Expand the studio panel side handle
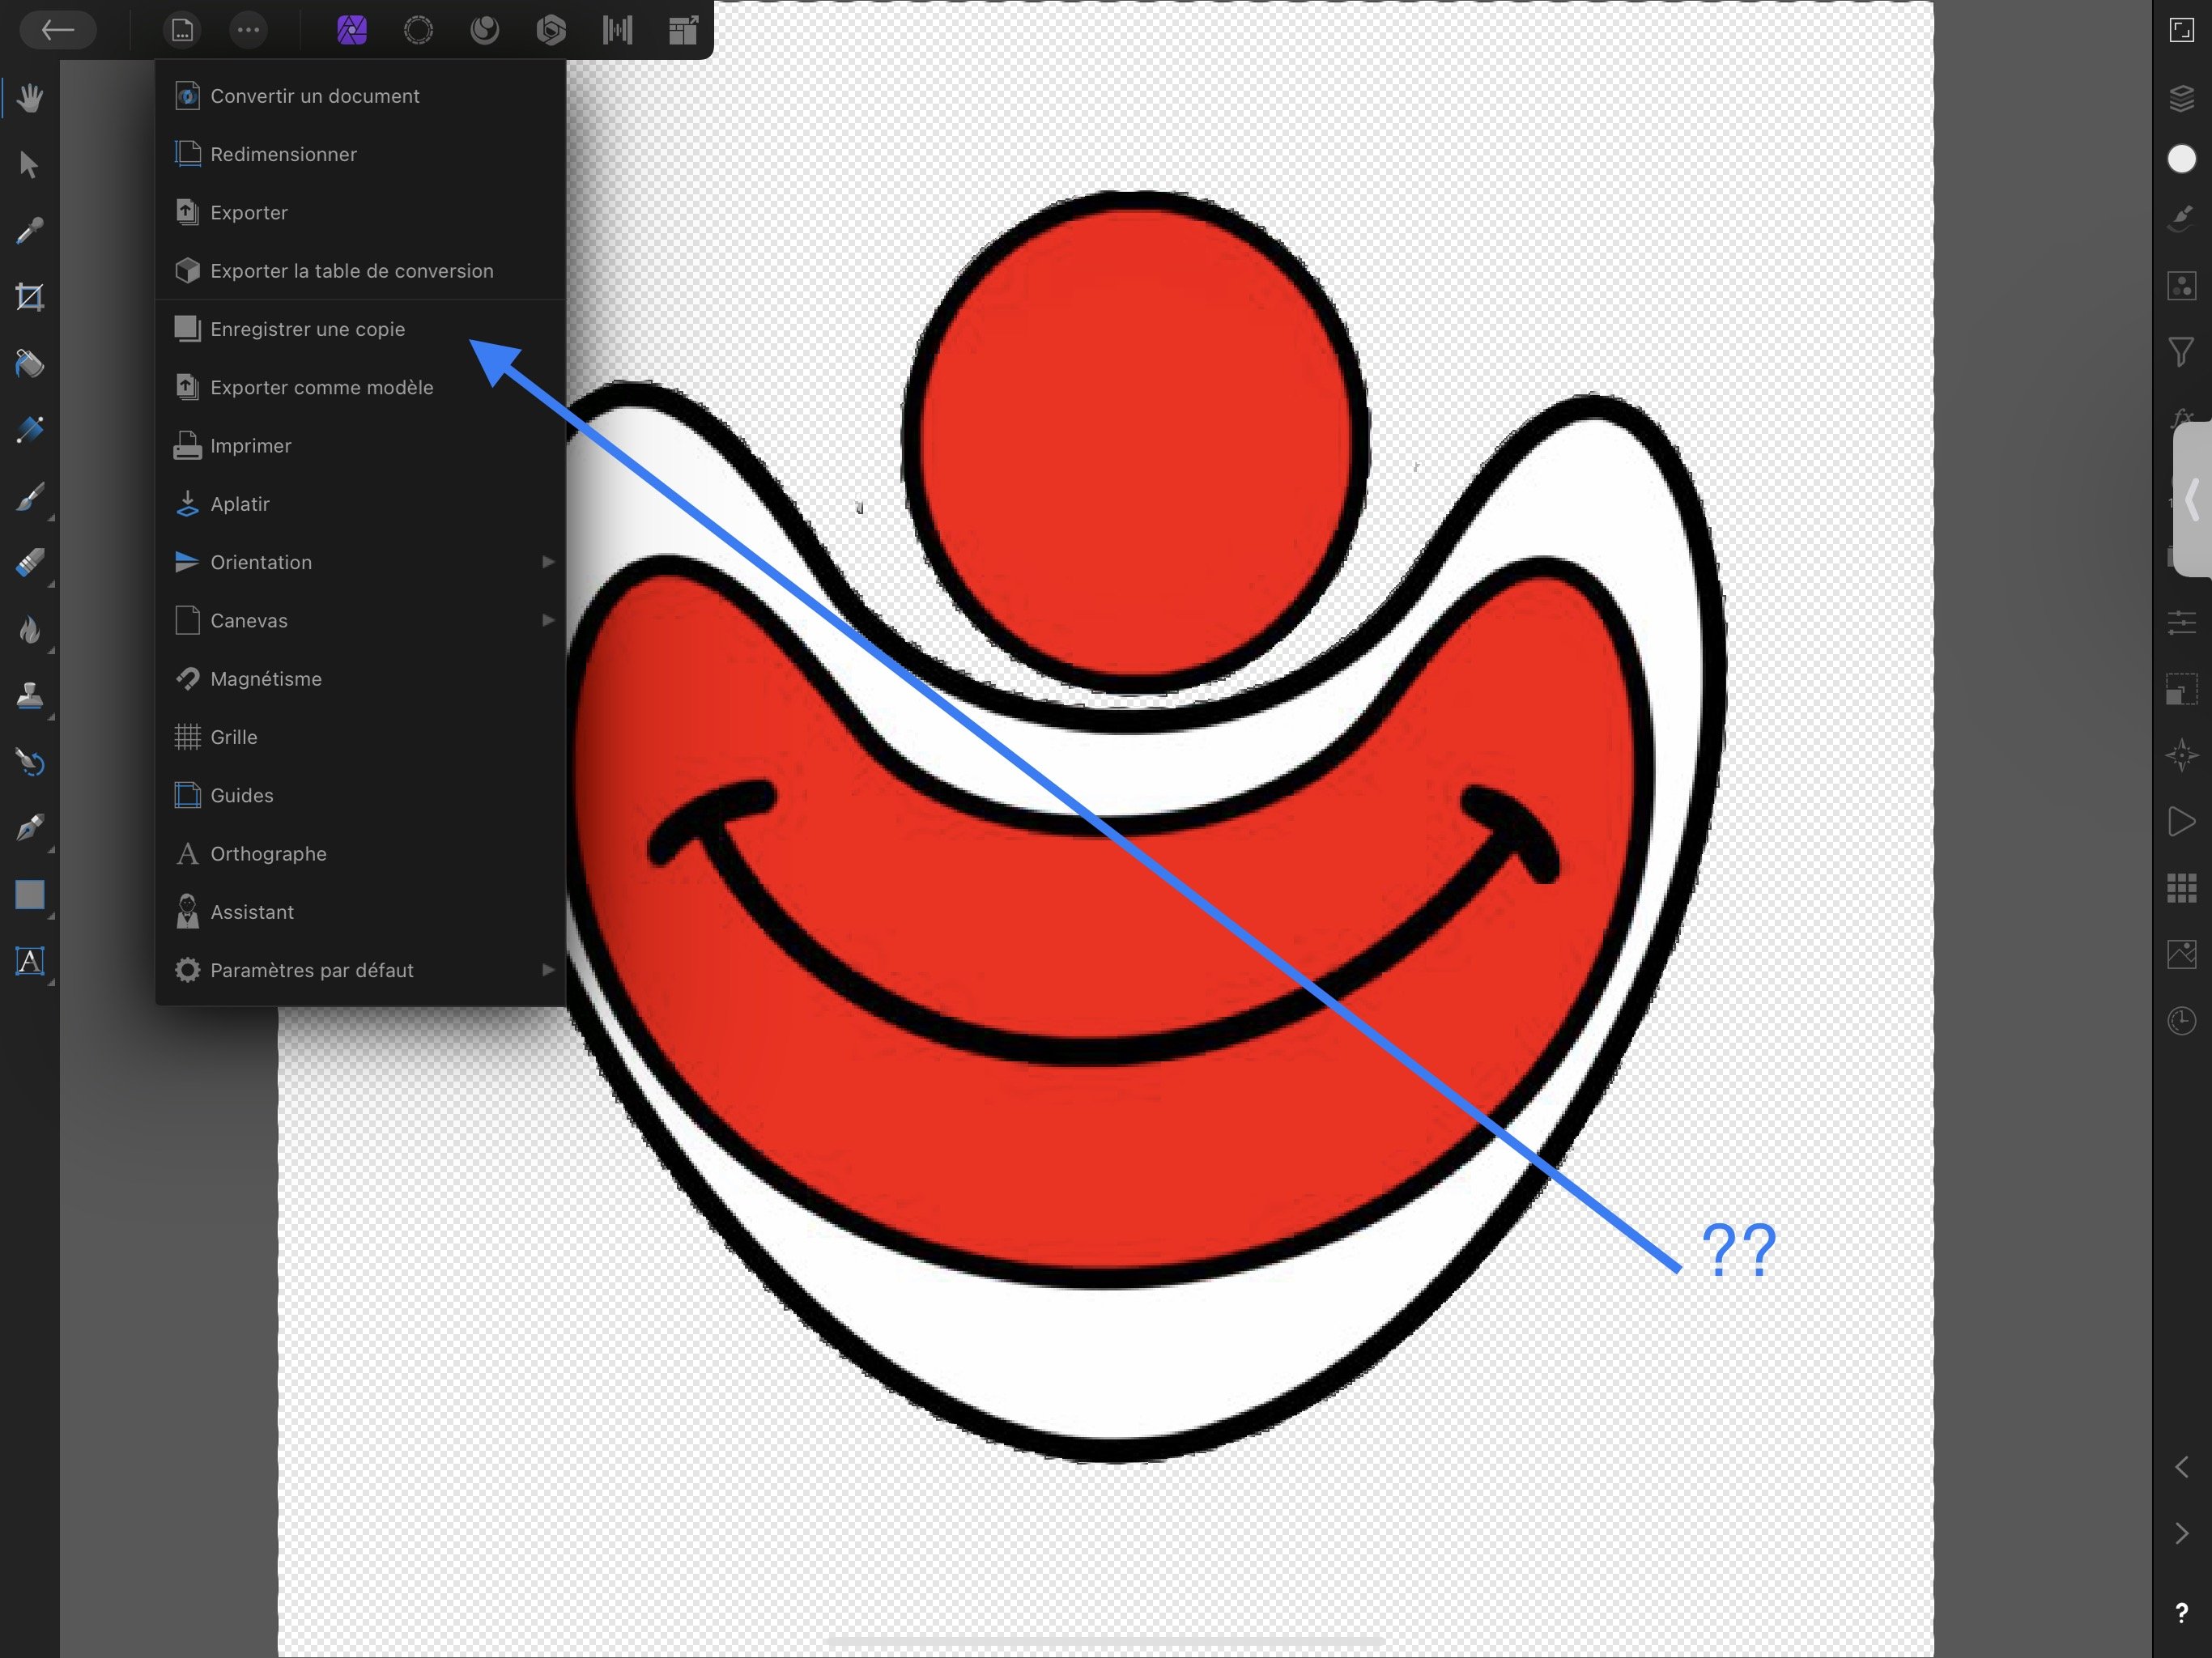The image size is (2212, 1658). (x=2192, y=499)
